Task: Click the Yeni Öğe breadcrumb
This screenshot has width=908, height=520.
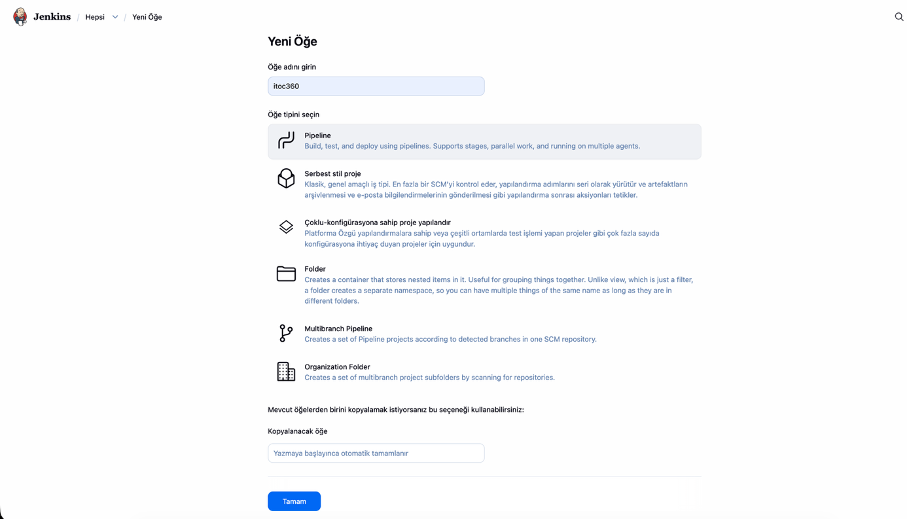Action: click(x=147, y=17)
